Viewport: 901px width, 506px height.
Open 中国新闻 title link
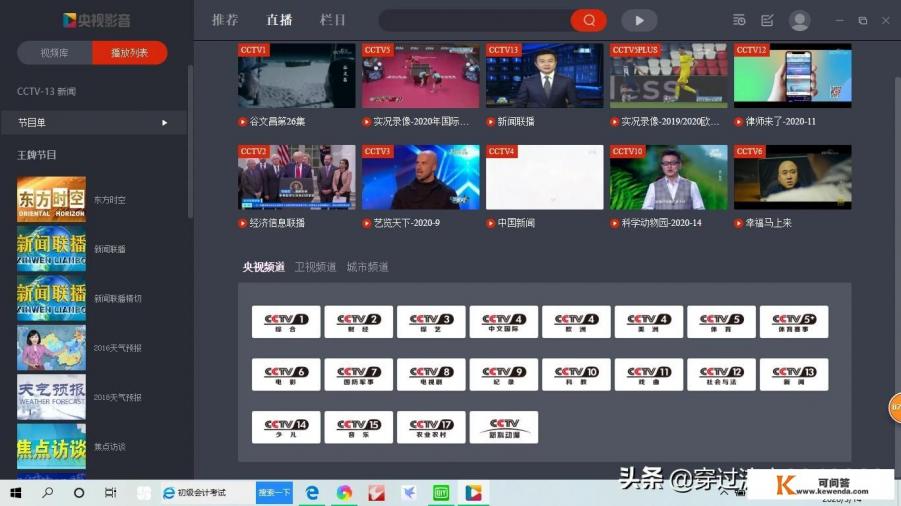point(516,223)
